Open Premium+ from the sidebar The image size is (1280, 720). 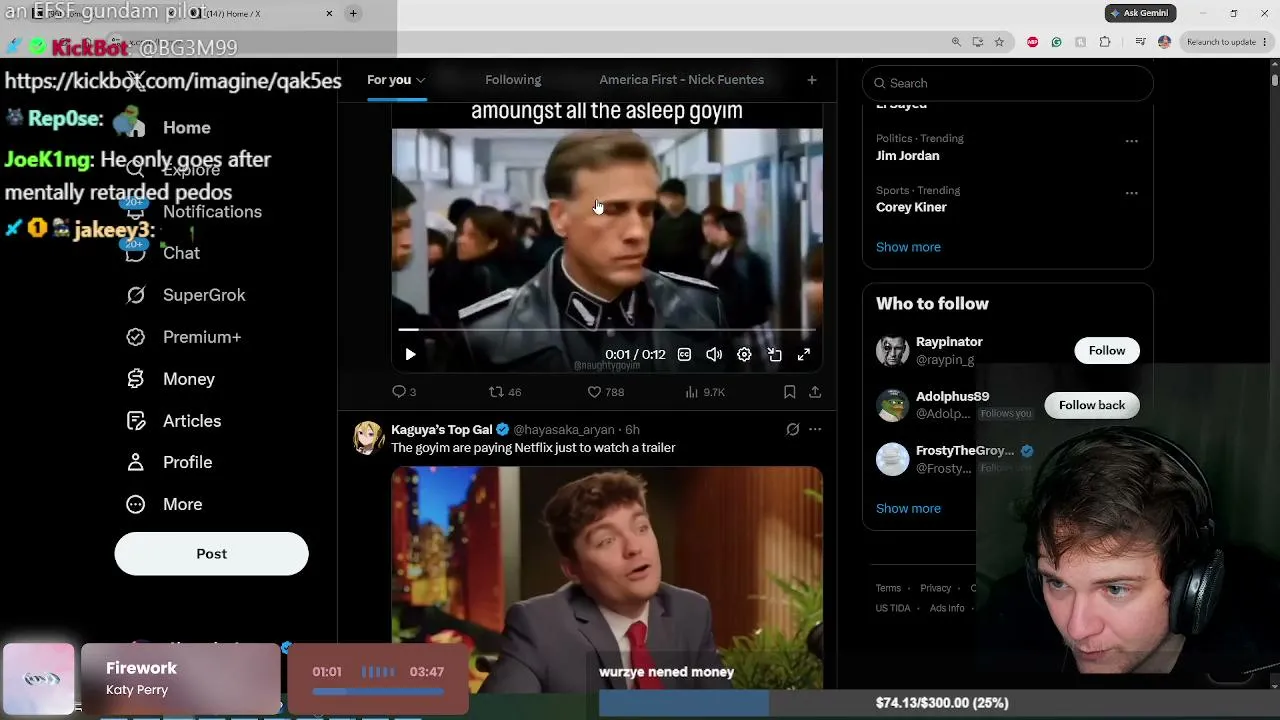184,338
